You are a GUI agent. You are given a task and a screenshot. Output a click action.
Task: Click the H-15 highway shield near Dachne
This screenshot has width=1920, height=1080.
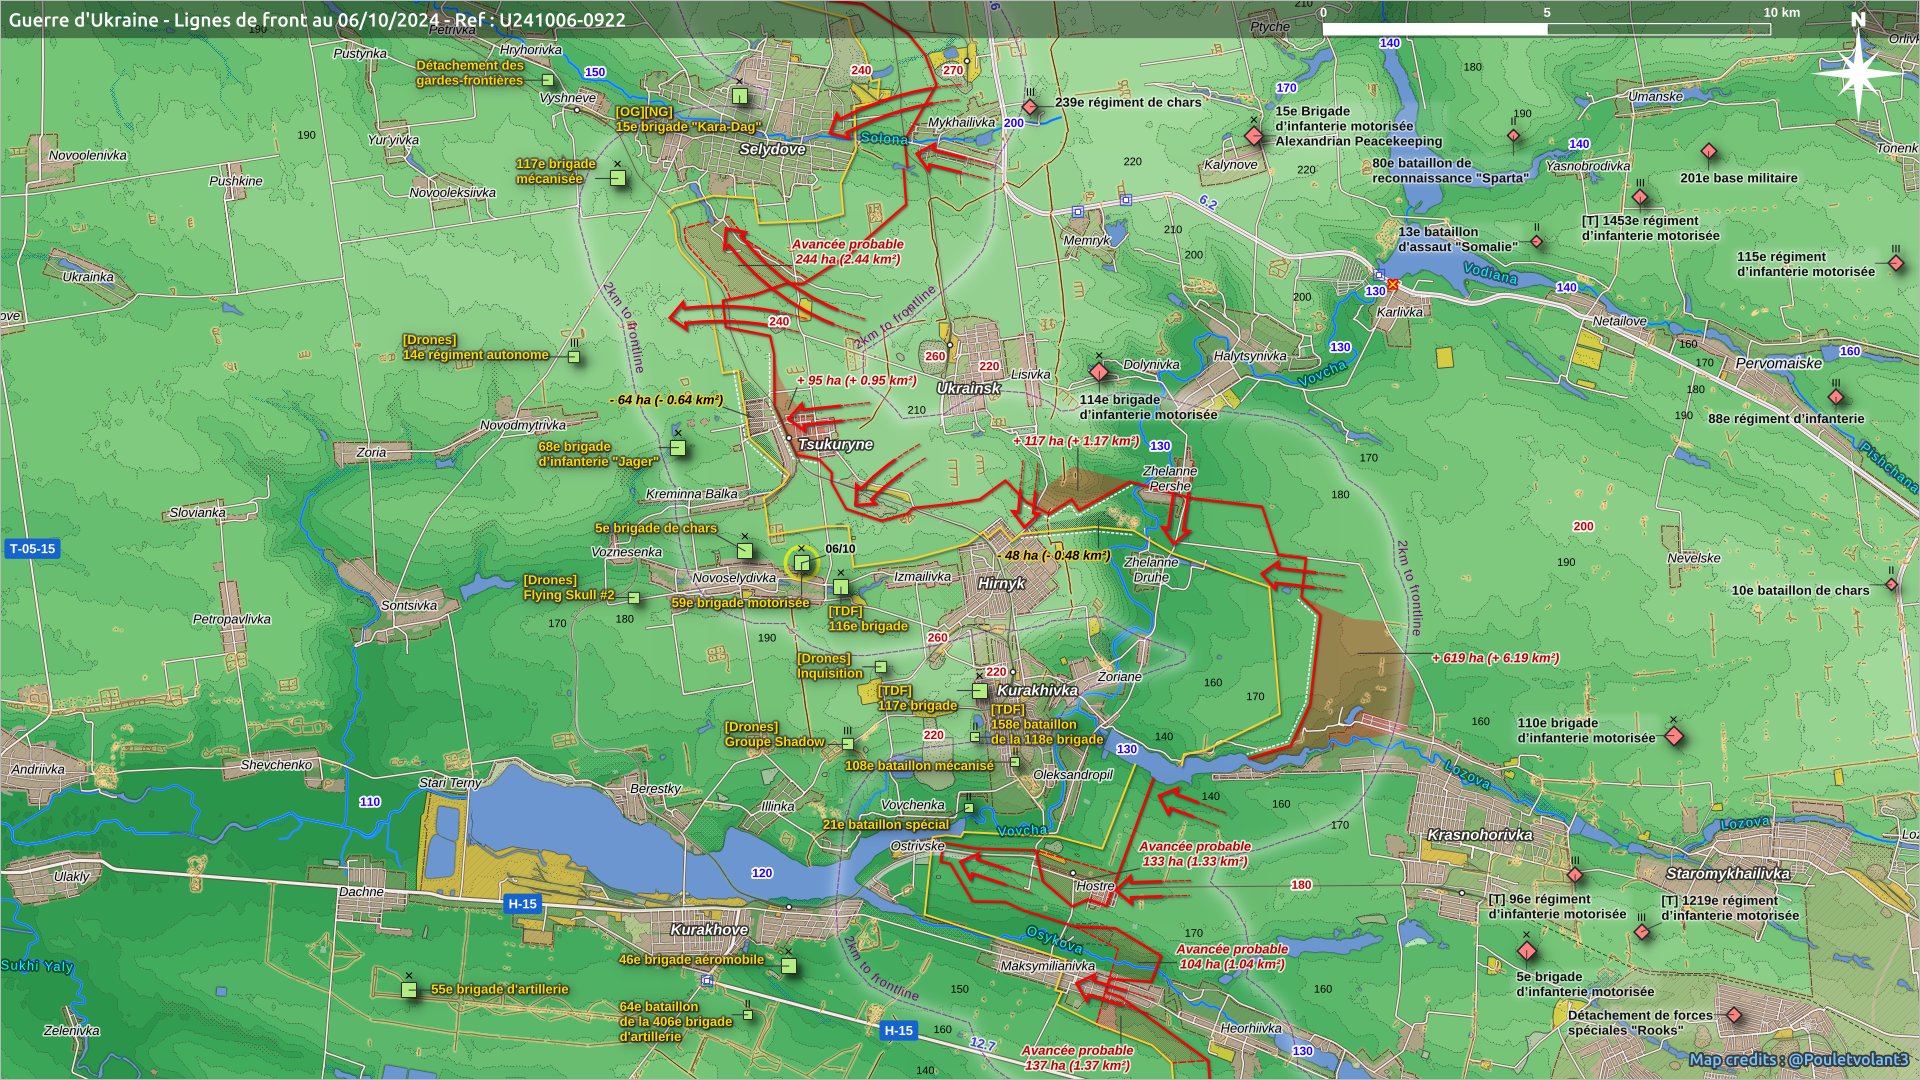click(522, 904)
